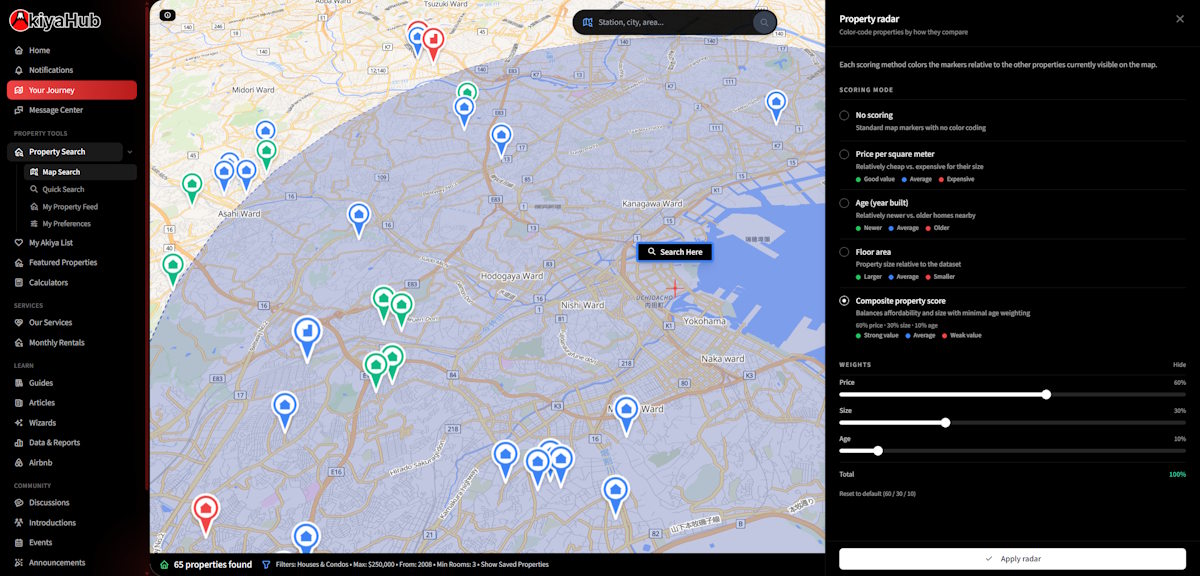This screenshot has height=576, width=1200.
Task: Reset weights to default (60 / 30 / 10)
Action: pos(877,494)
